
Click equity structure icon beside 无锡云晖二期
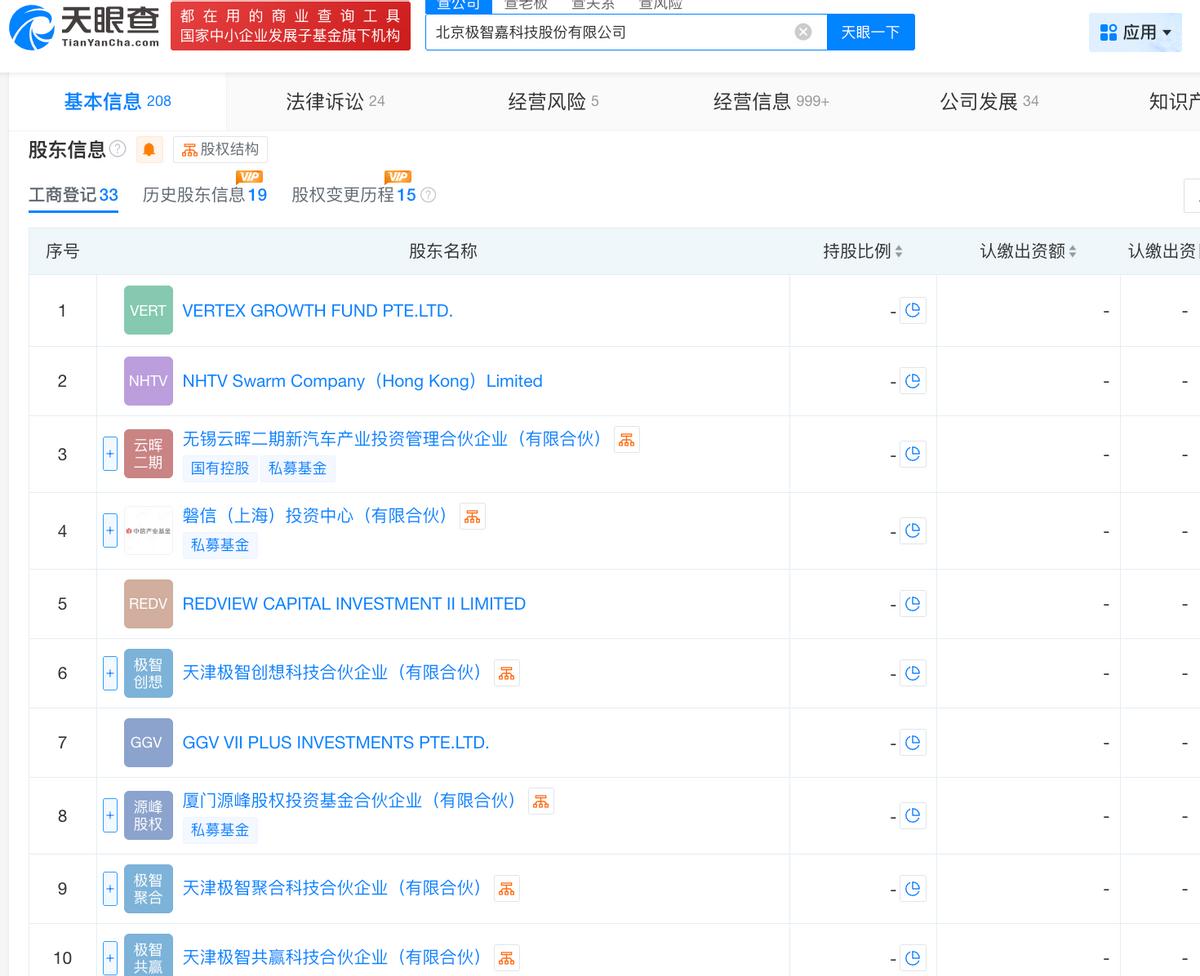coord(626,440)
